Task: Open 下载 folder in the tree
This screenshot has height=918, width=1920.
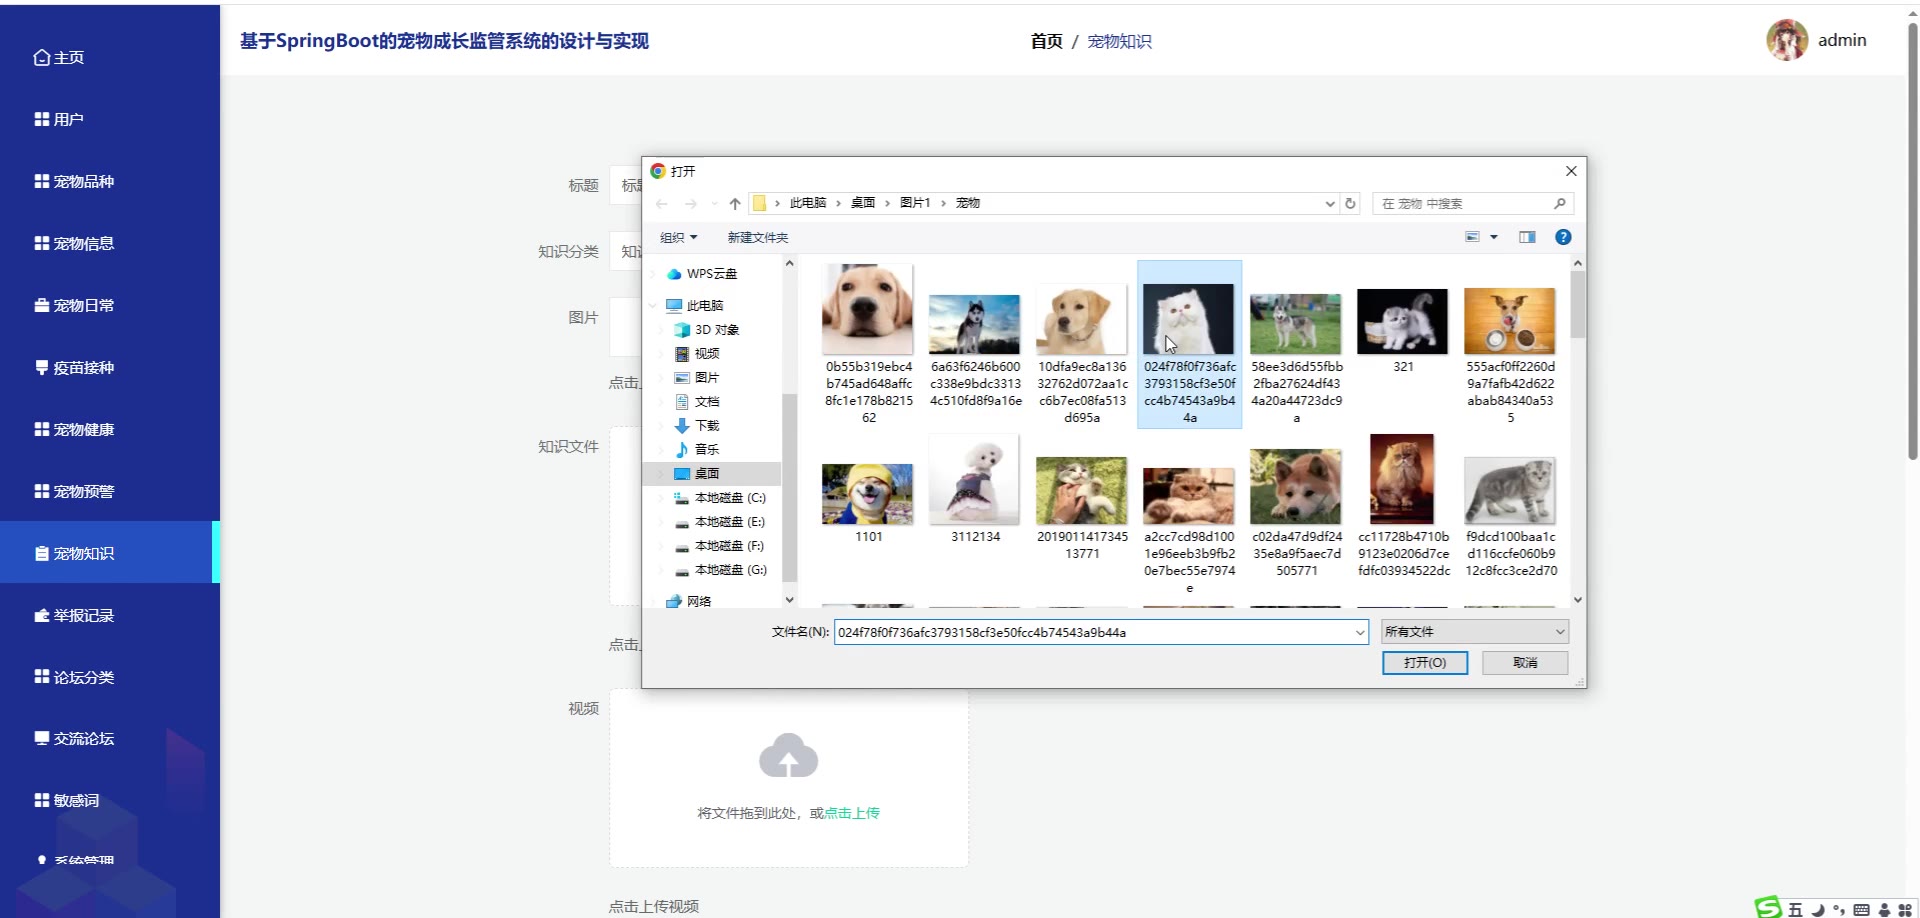Action: click(x=697, y=426)
